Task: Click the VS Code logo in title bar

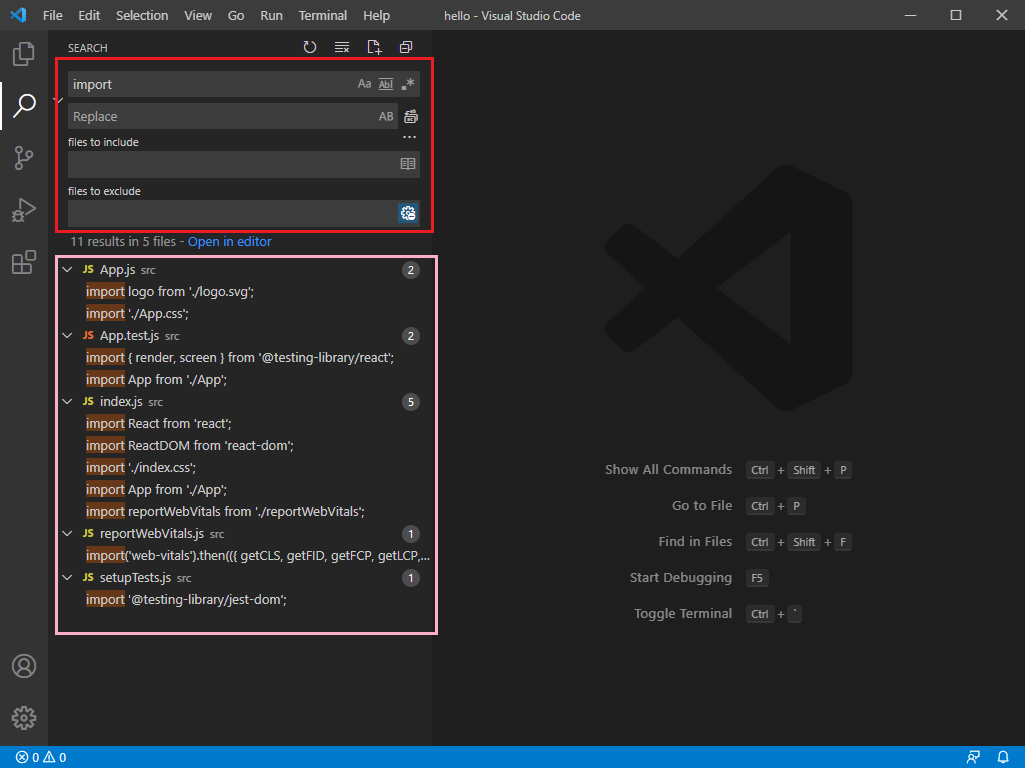Action: 18,15
